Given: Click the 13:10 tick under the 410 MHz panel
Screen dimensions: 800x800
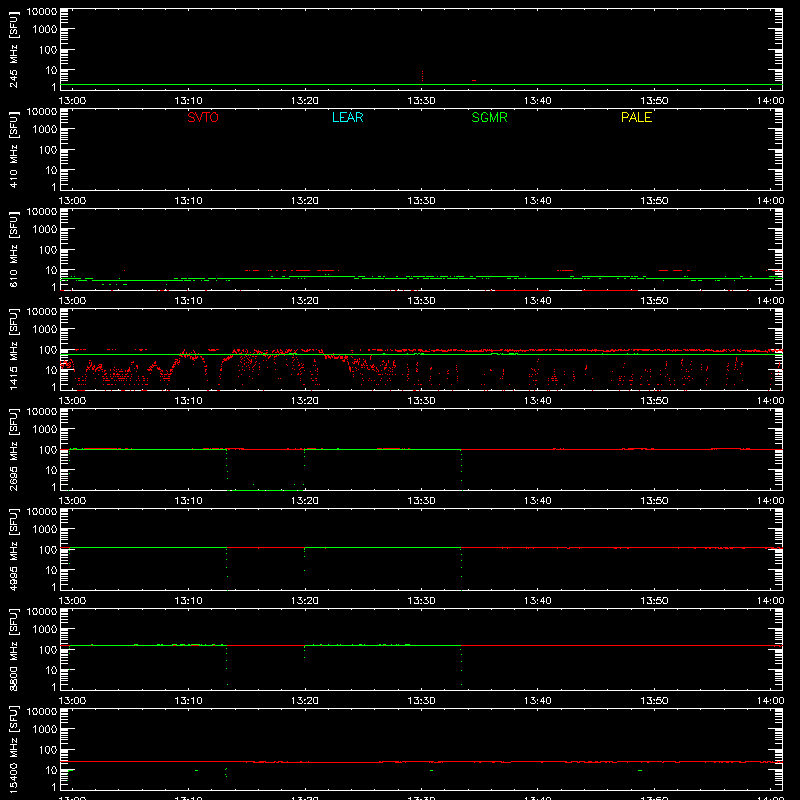Looking at the screenshot, I should [x=188, y=201].
